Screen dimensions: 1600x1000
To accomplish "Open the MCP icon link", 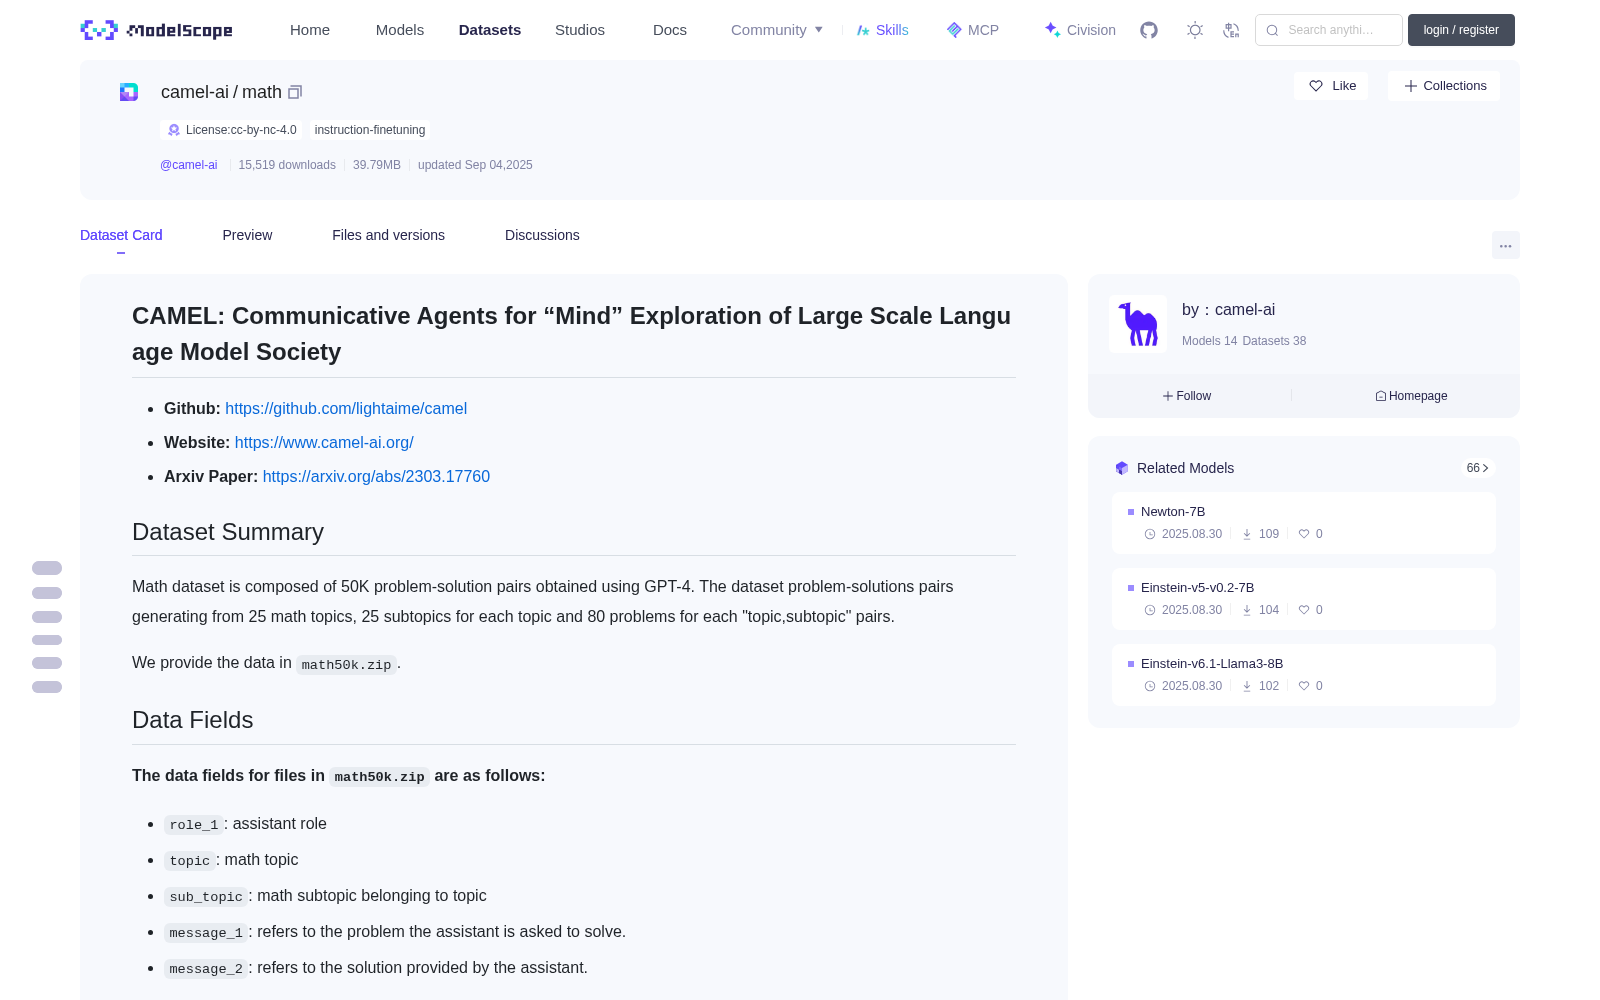I will click(954, 30).
